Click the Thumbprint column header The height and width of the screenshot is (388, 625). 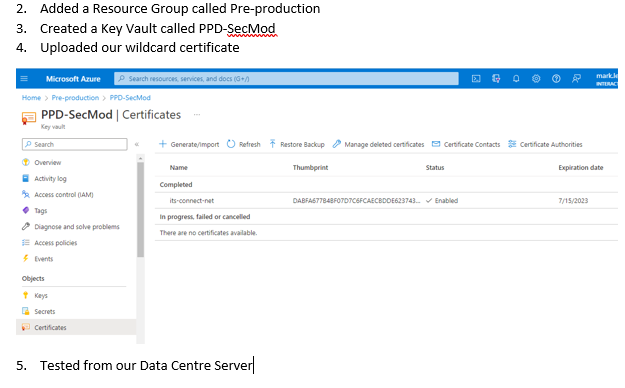tap(311, 167)
